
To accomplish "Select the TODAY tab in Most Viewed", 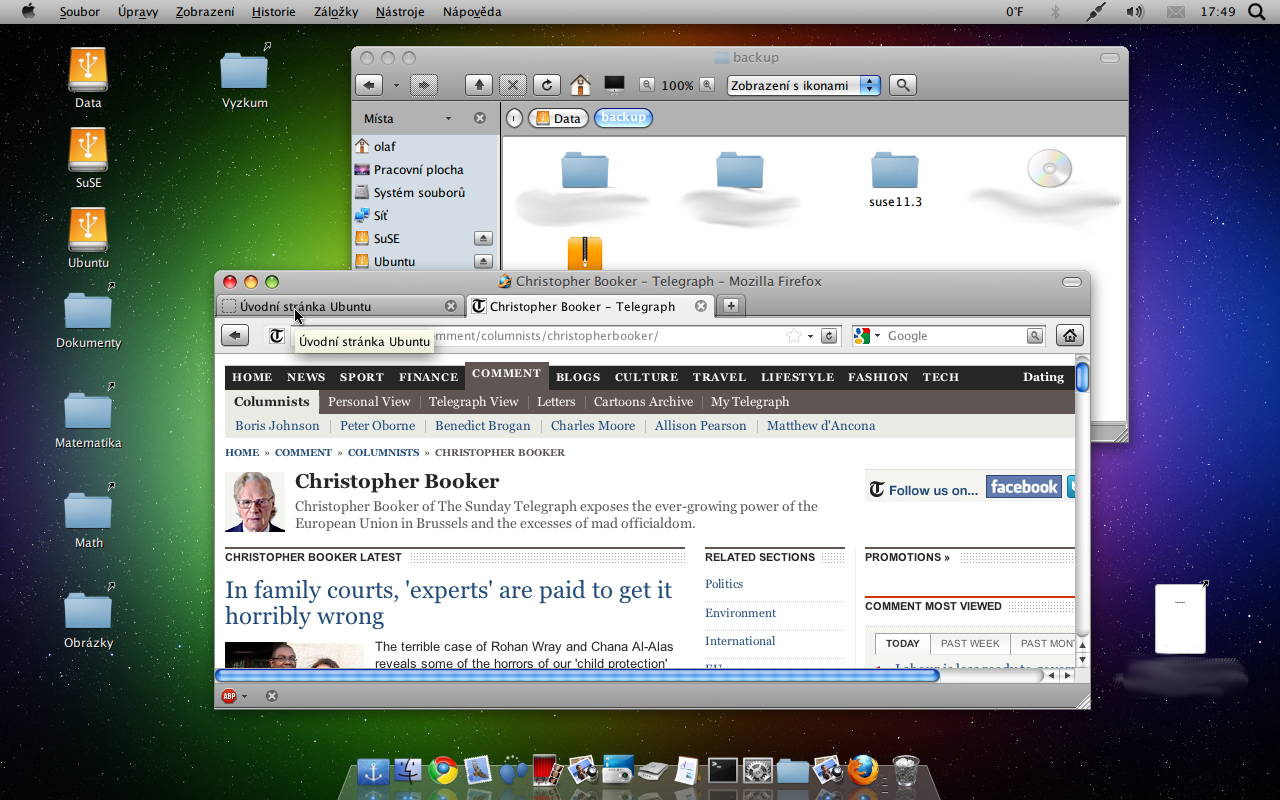I will 903,644.
